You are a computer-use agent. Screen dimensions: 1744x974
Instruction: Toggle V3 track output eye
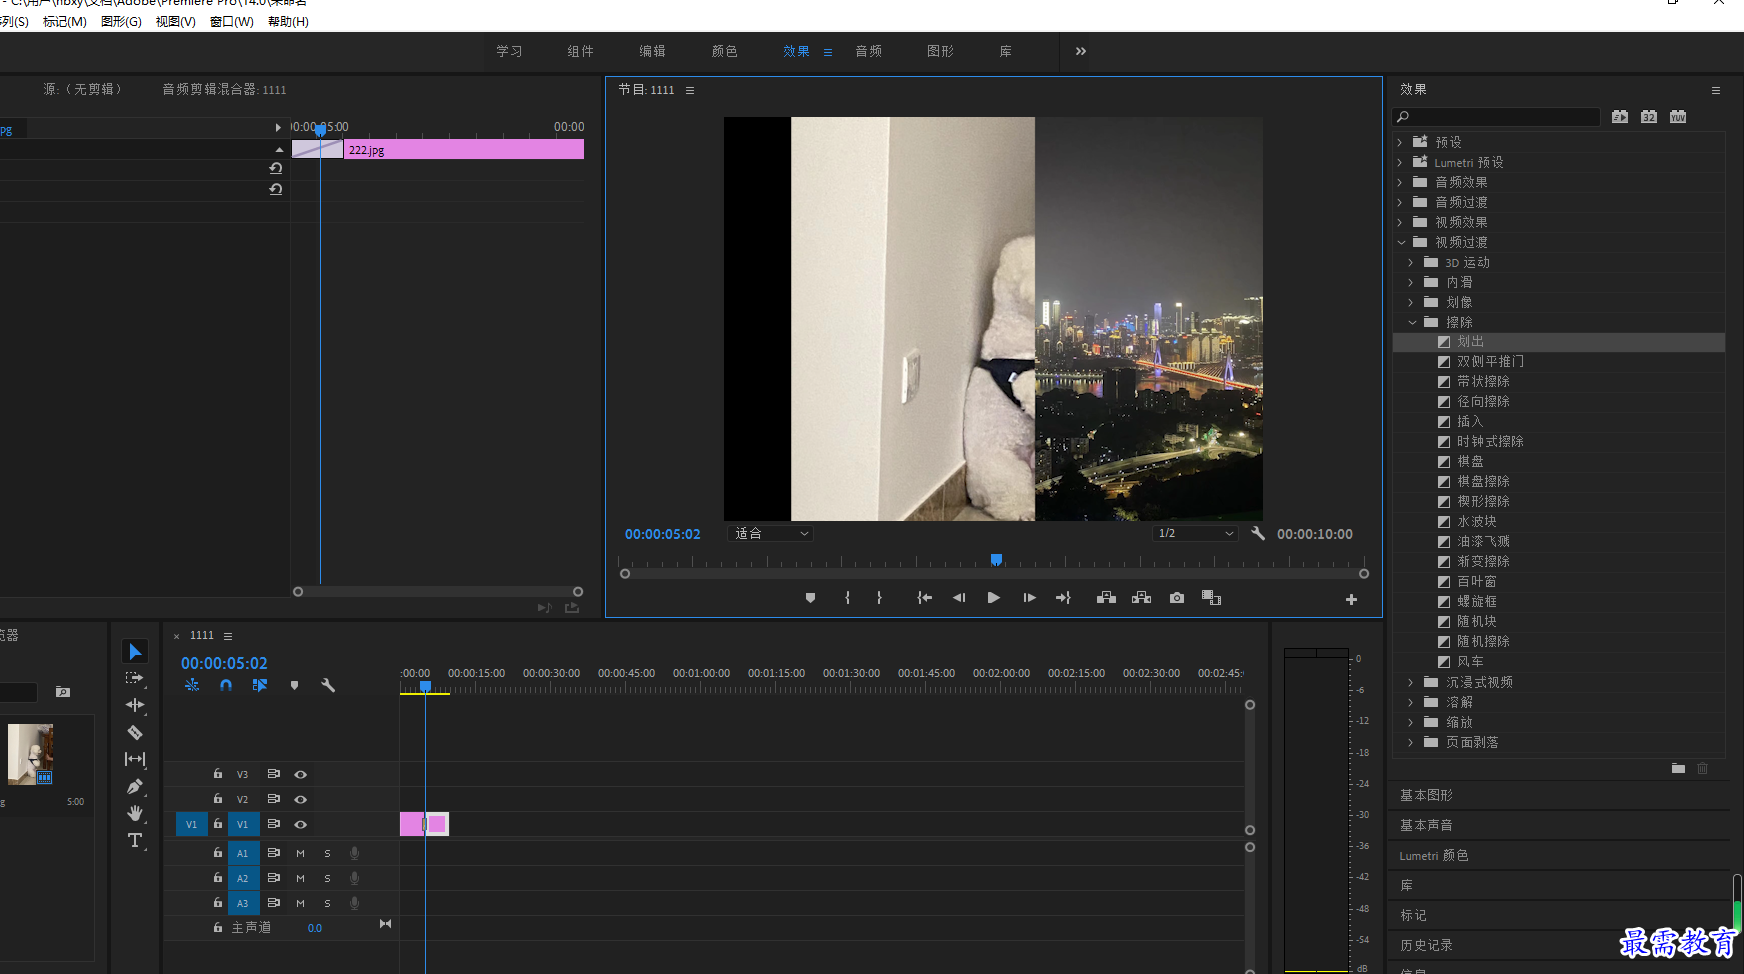tap(300, 774)
